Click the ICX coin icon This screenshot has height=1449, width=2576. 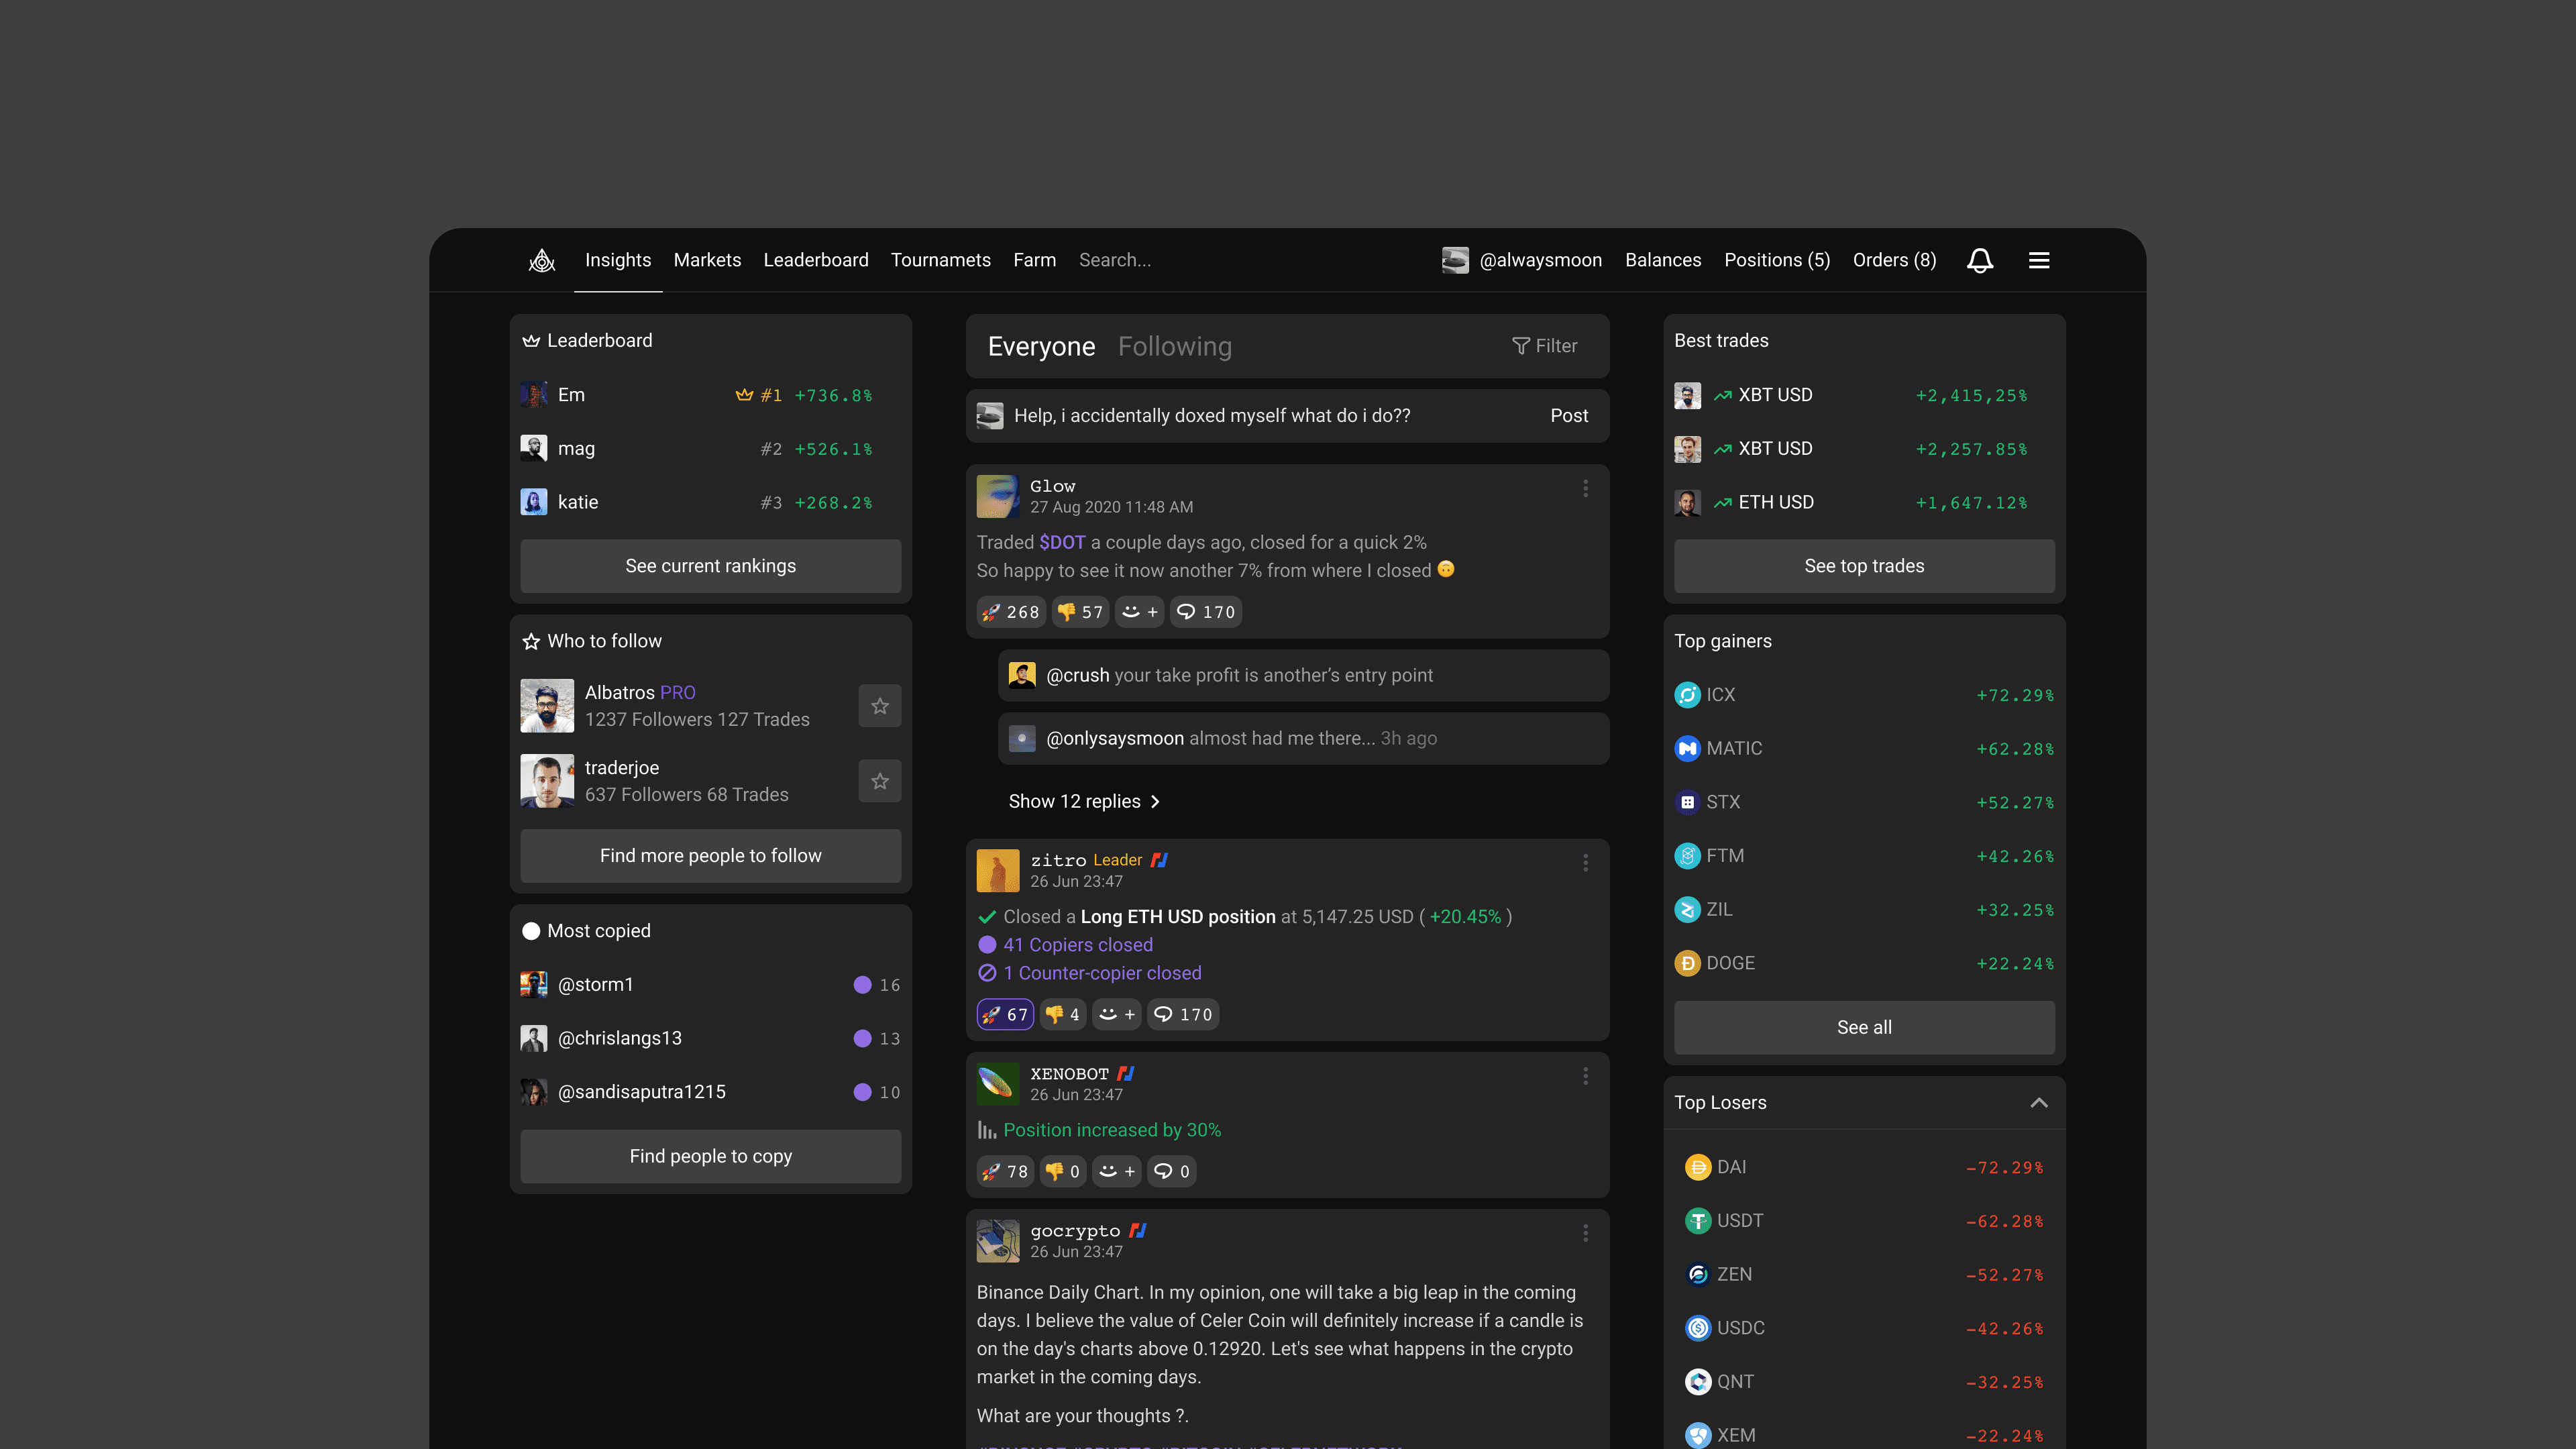coord(1687,695)
